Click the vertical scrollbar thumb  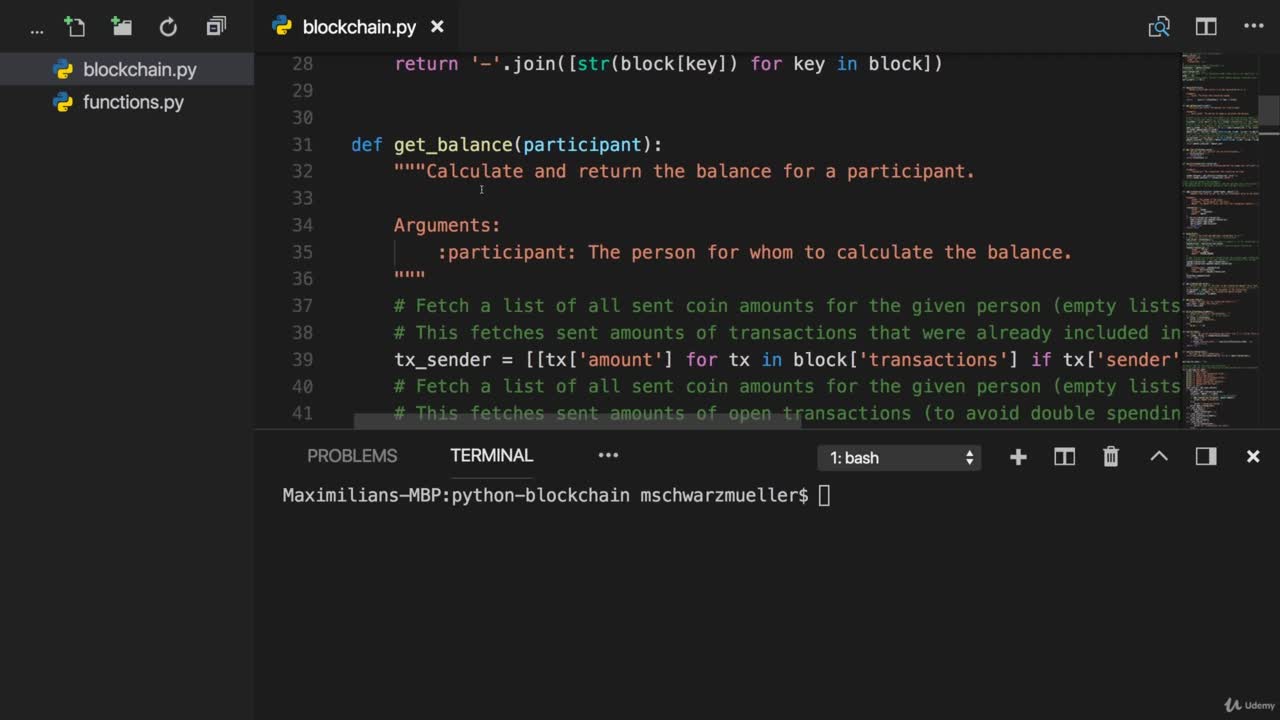1269,113
